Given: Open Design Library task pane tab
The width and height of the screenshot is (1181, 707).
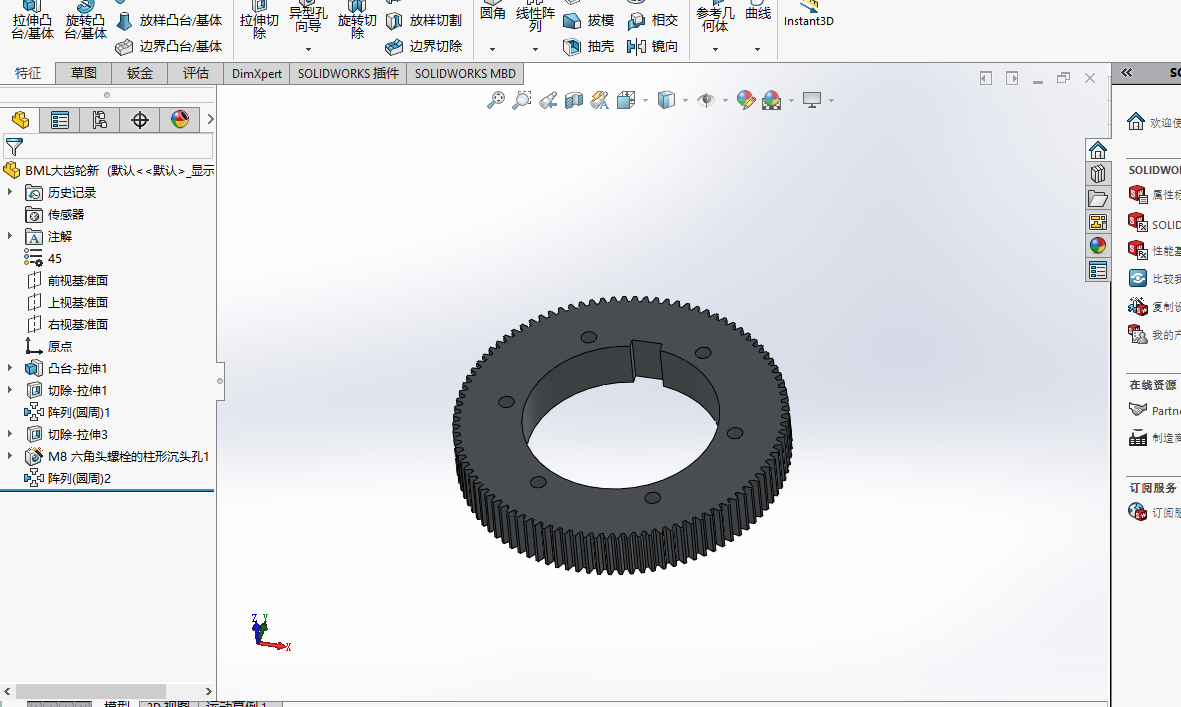Looking at the screenshot, I should 1098,174.
